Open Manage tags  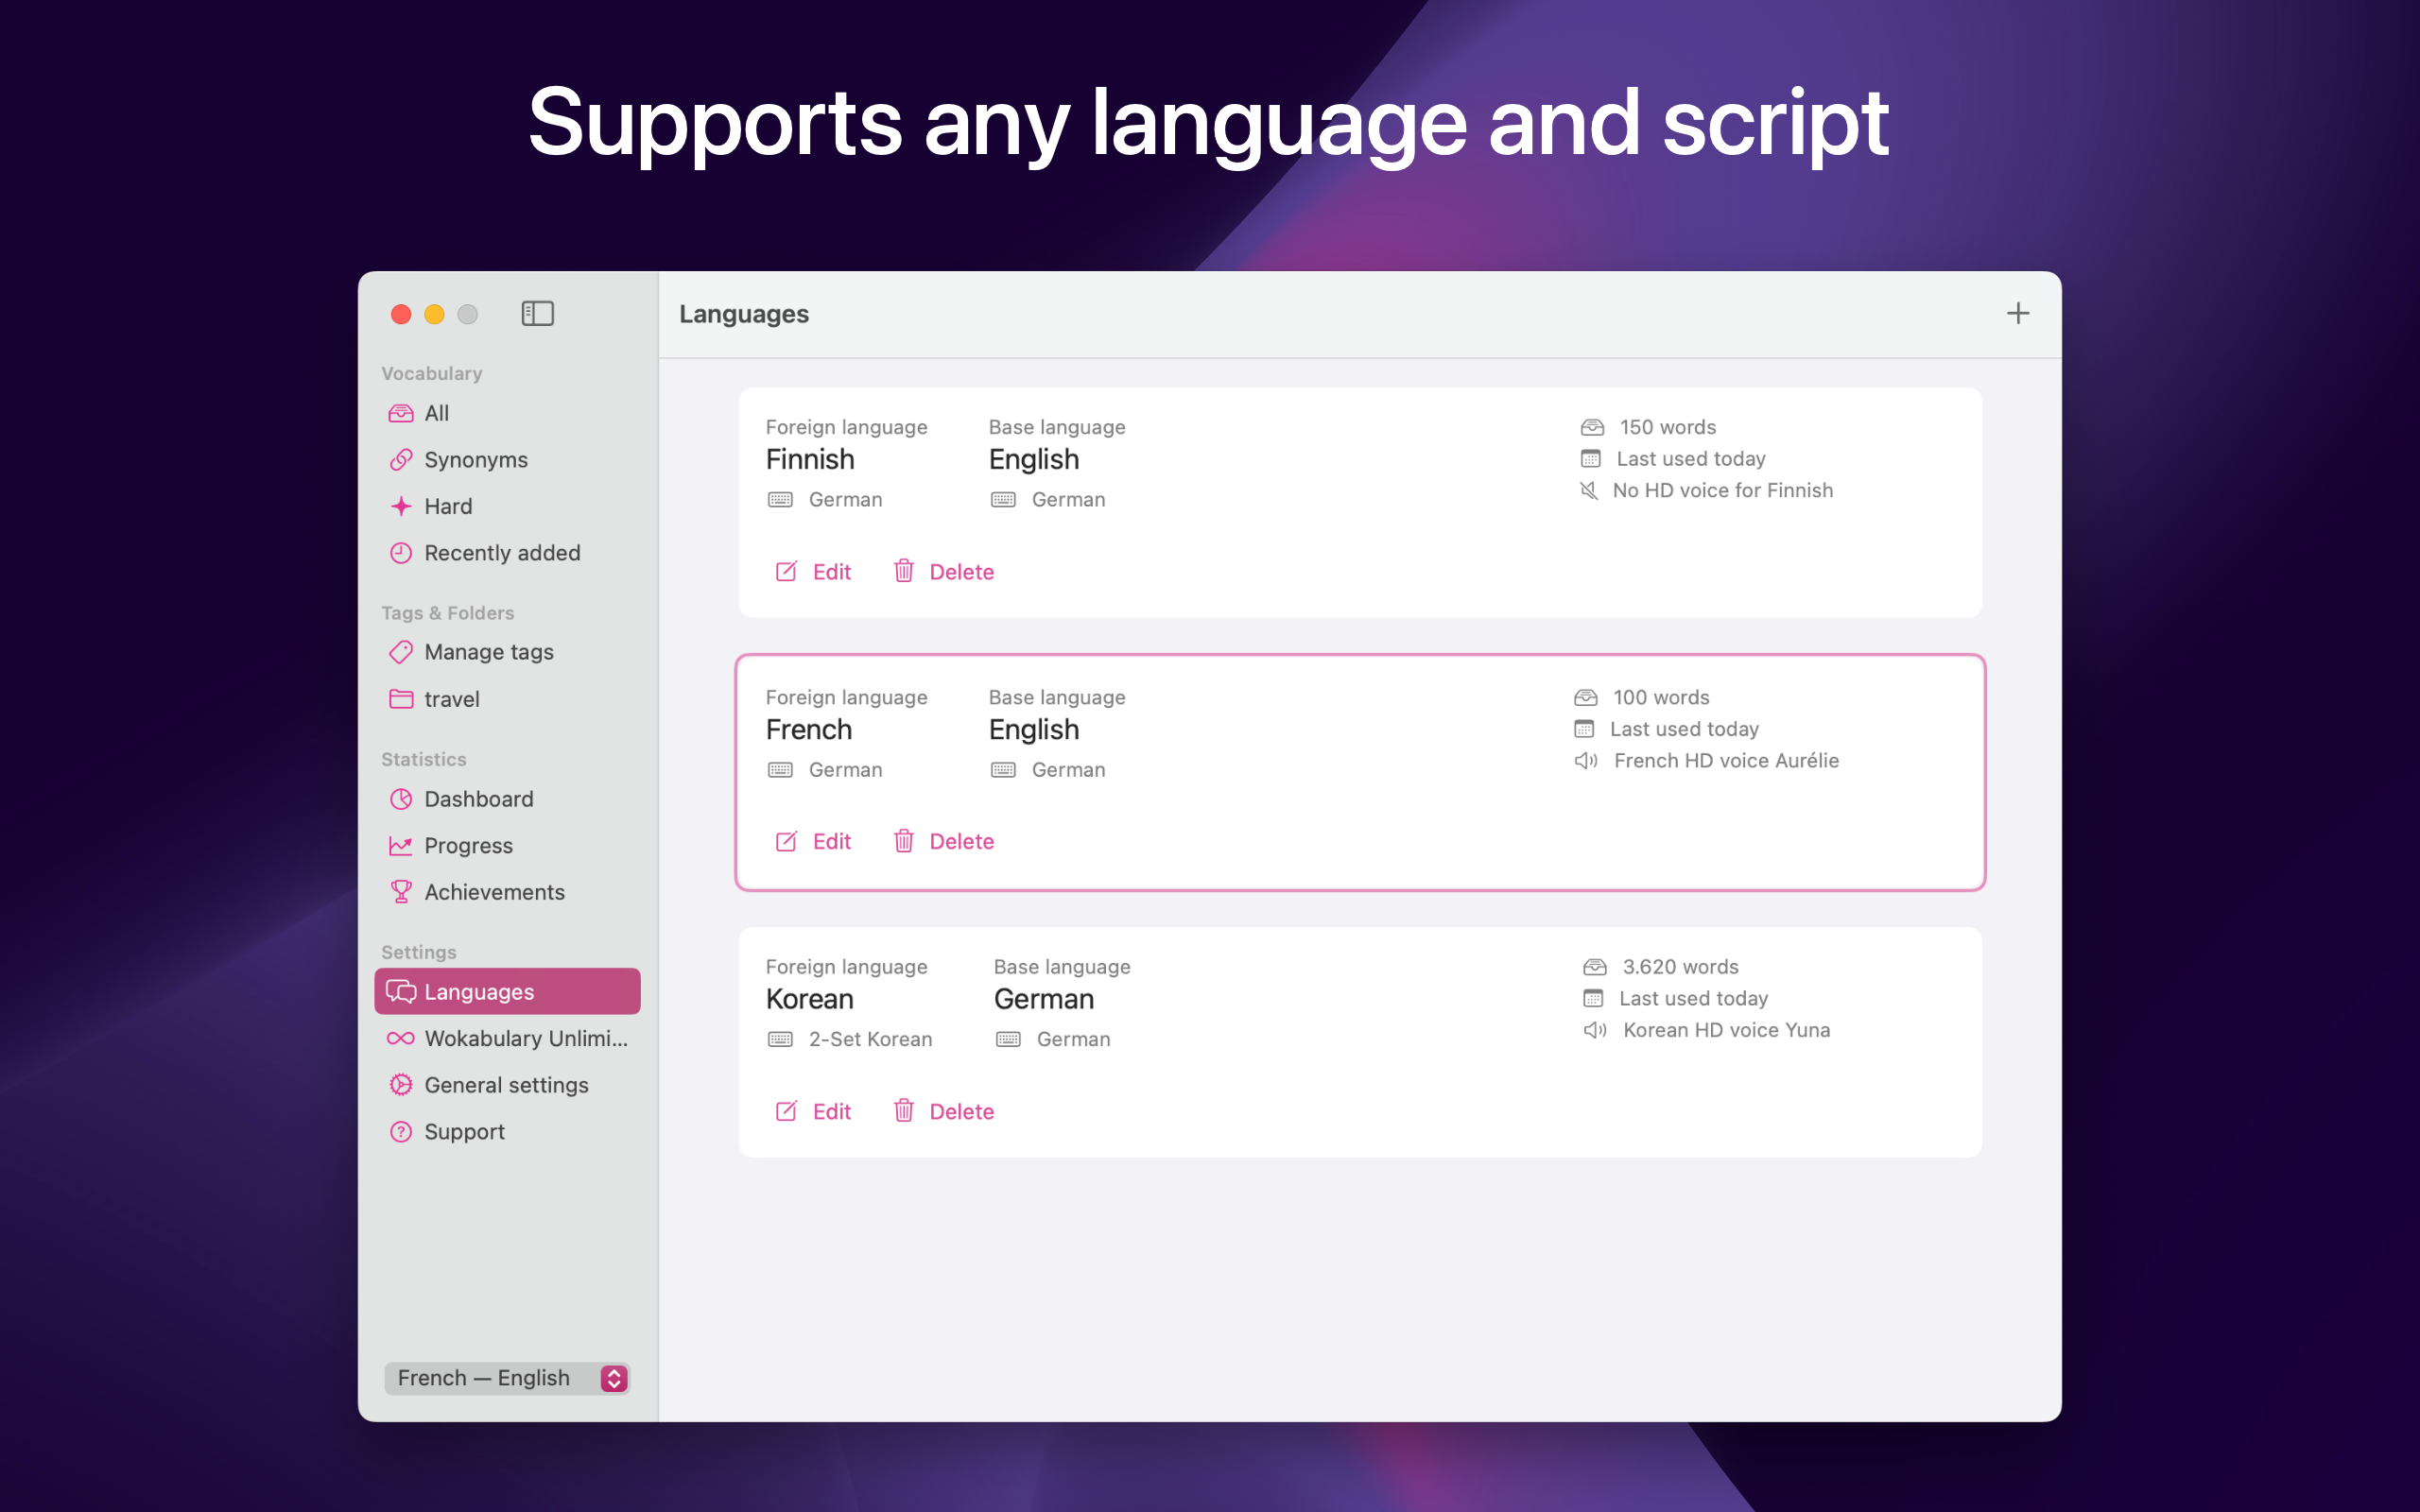click(x=507, y=652)
